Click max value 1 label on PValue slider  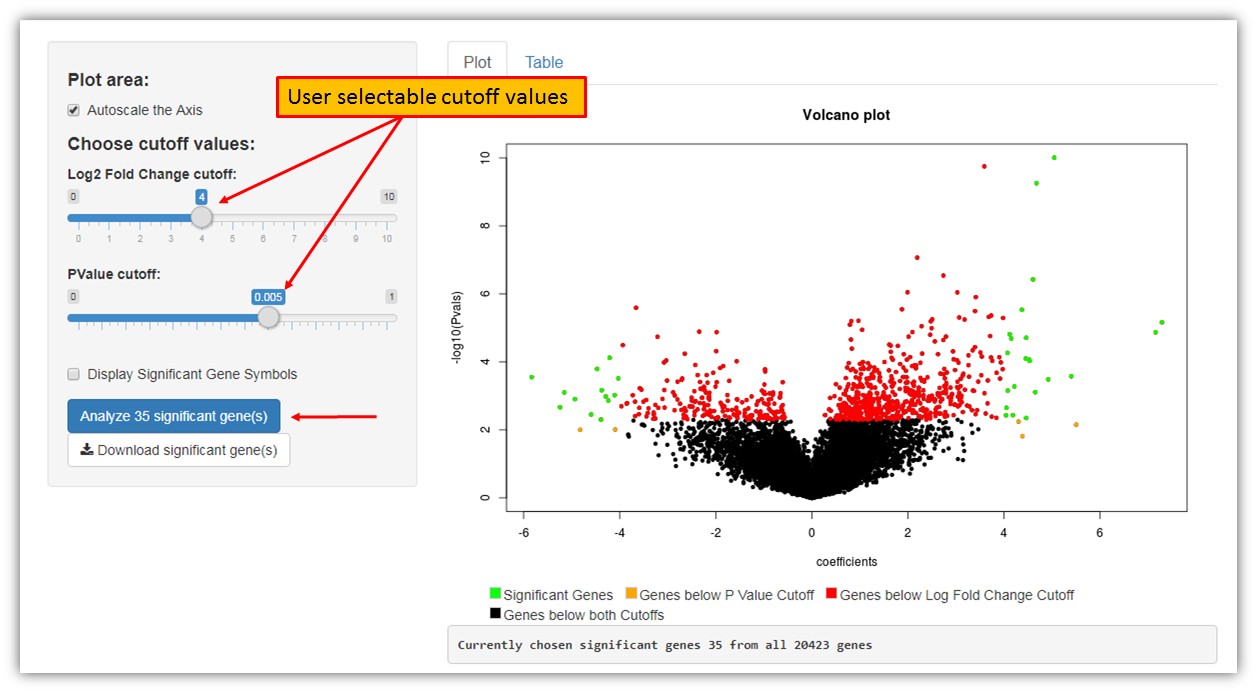tap(391, 297)
